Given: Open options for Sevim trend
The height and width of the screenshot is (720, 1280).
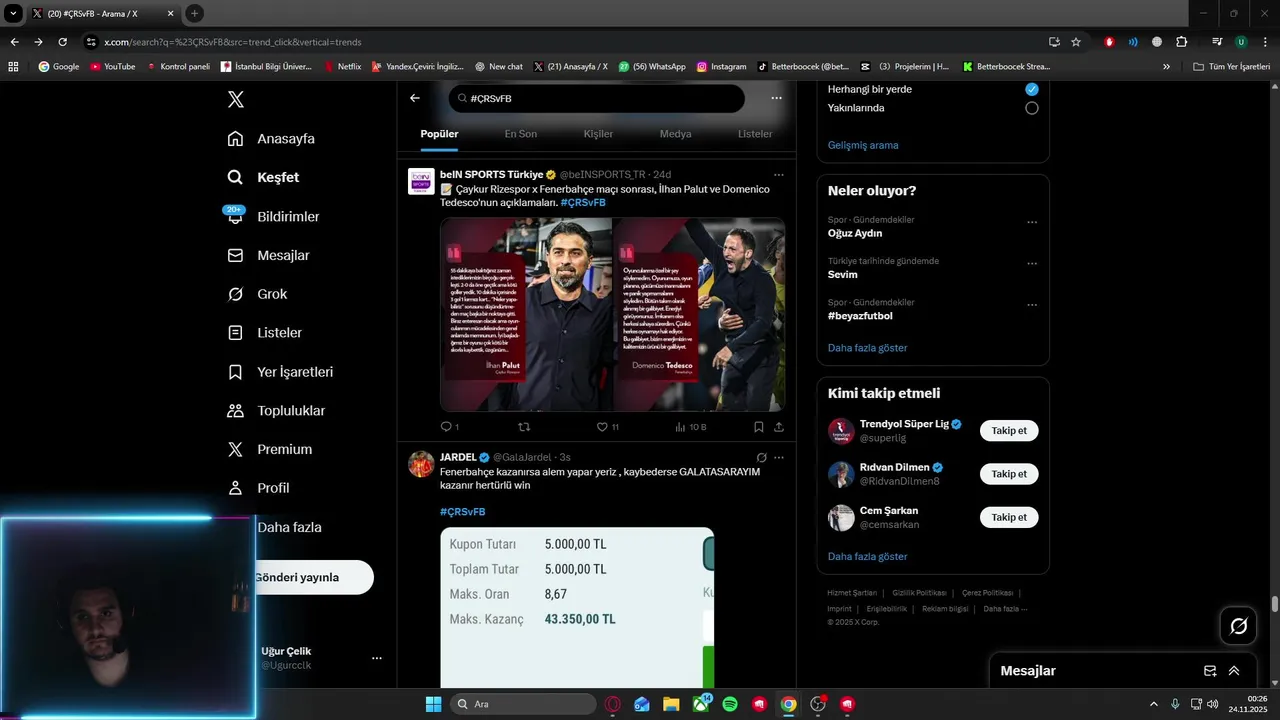Looking at the screenshot, I should [1032, 264].
